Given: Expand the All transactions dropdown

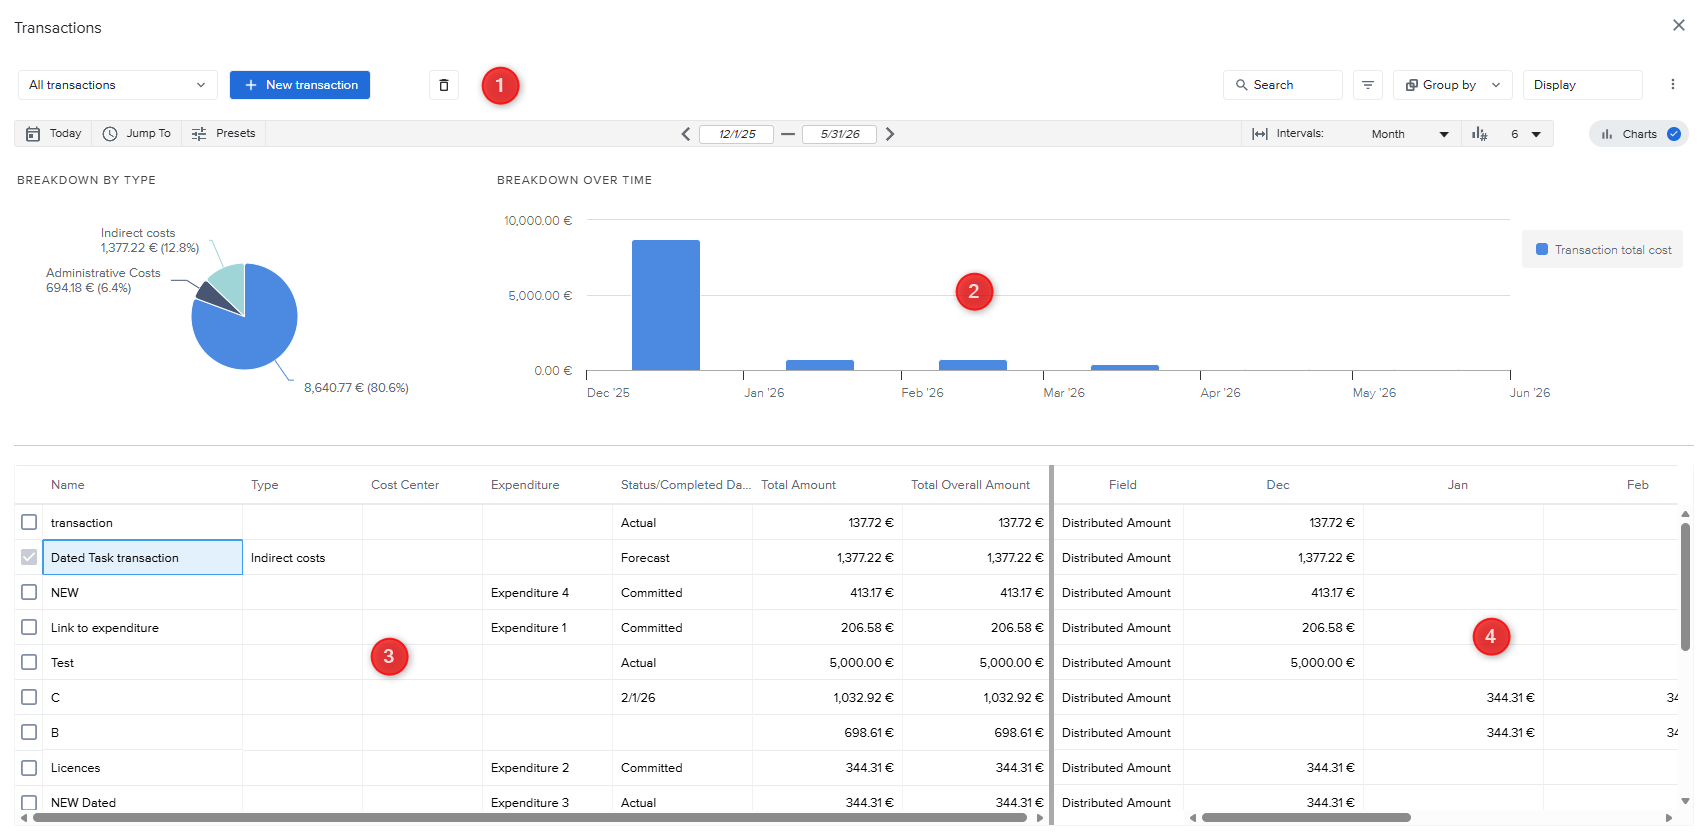Looking at the screenshot, I should coord(117,85).
